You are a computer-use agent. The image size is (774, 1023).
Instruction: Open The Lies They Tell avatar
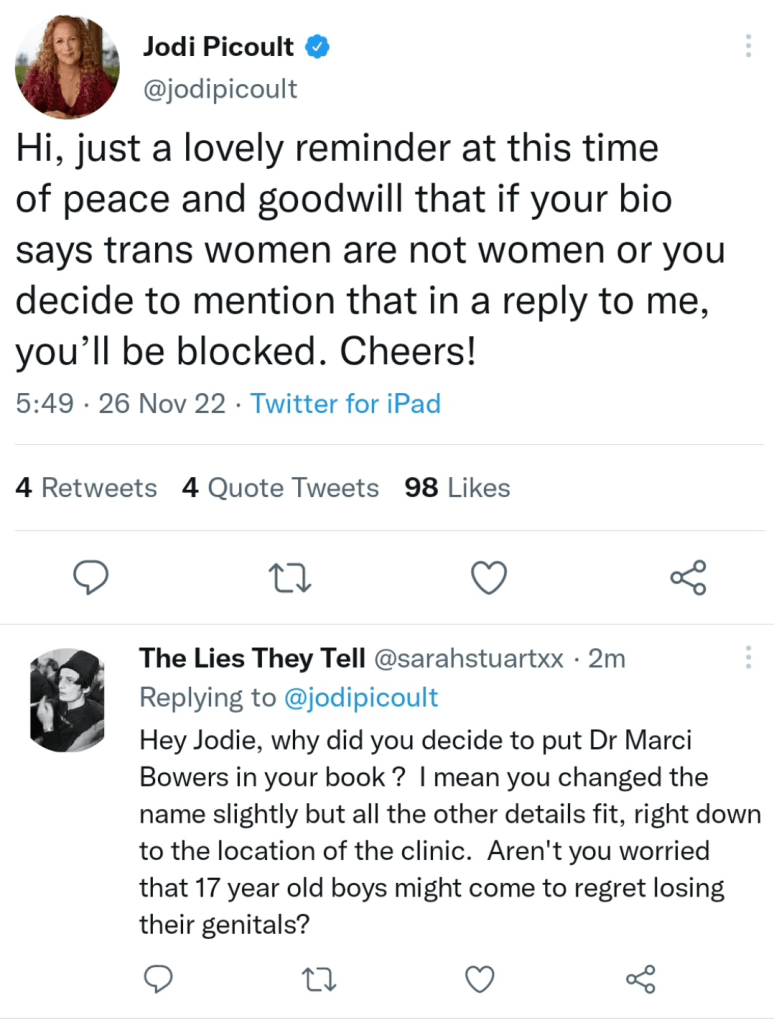pos(66,699)
